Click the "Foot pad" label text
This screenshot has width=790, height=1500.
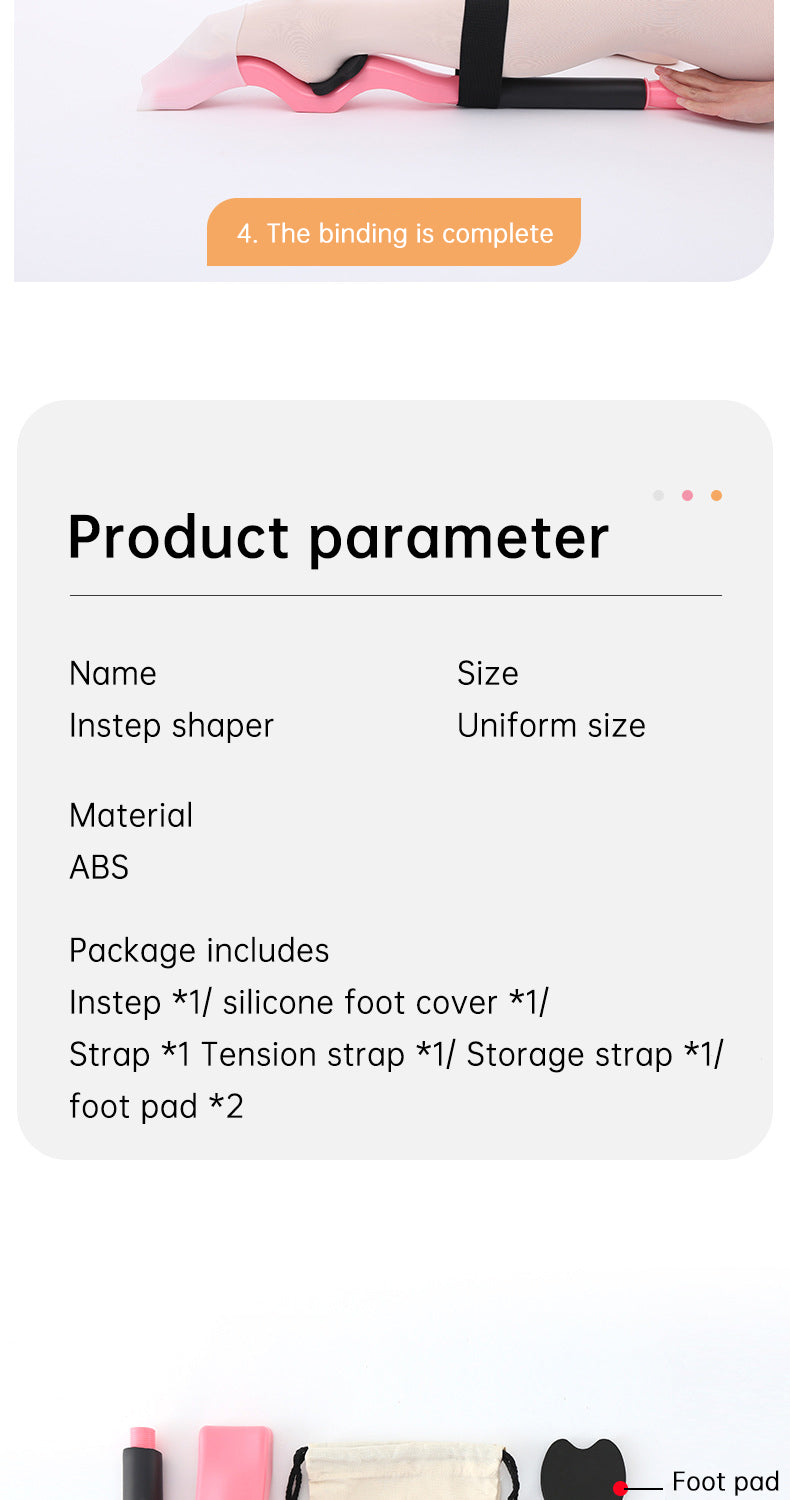click(725, 1481)
